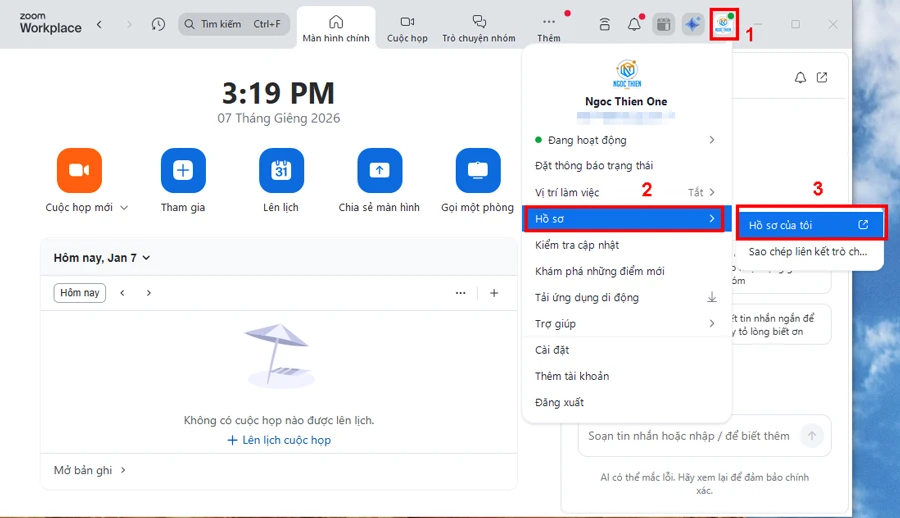The height and width of the screenshot is (518, 900).
Task: Switch to the Màn hình chính tab
Action: [x=336, y=29]
